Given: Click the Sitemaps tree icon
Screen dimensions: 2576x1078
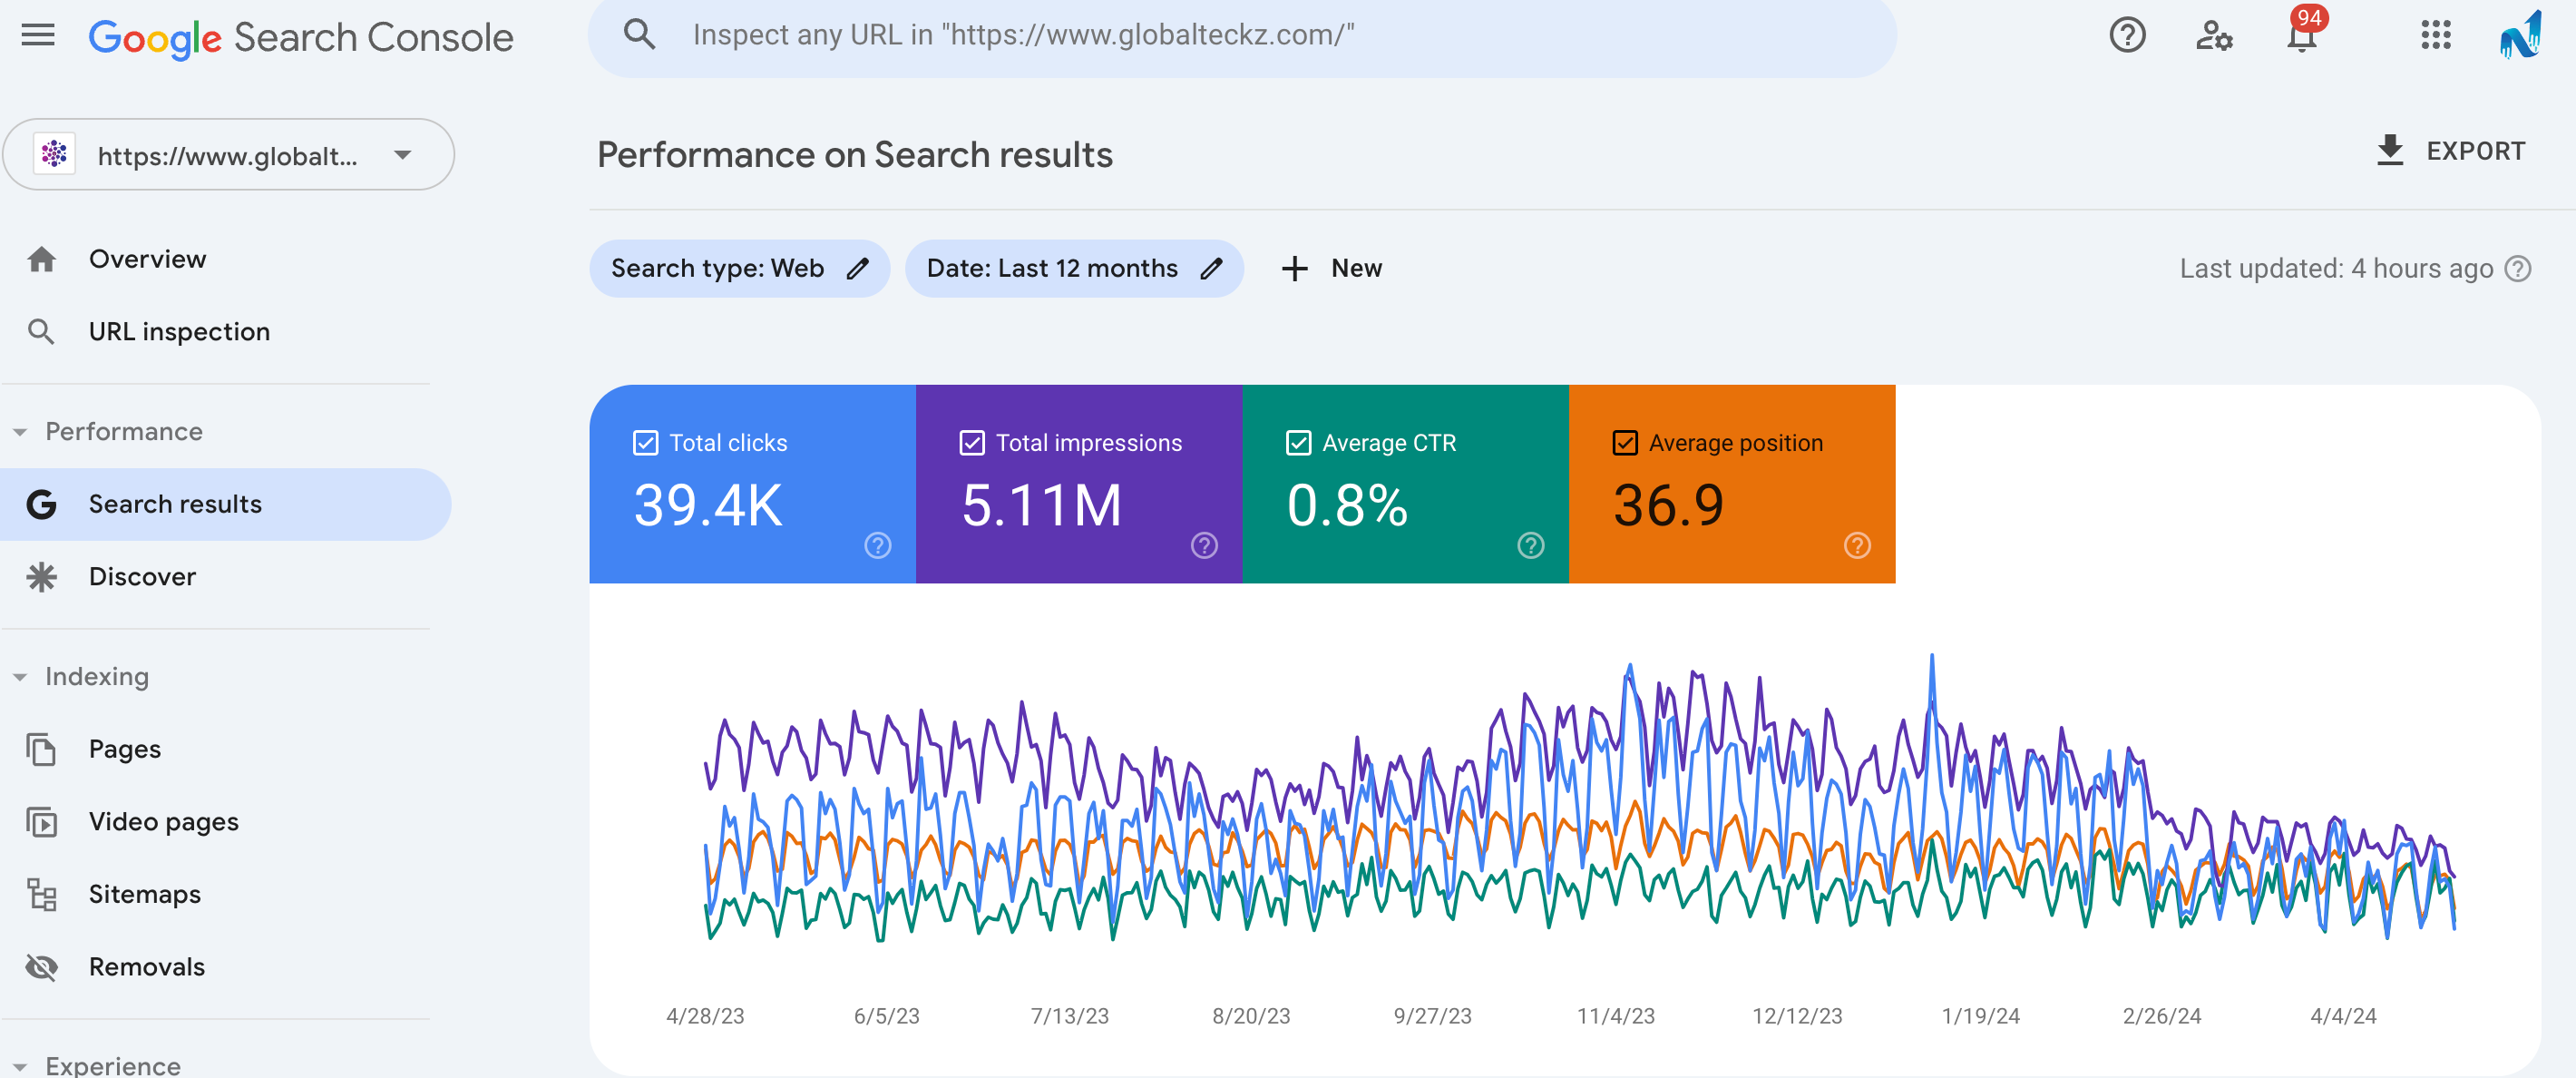Looking at the screenshot, I should [x=41, y=894].
